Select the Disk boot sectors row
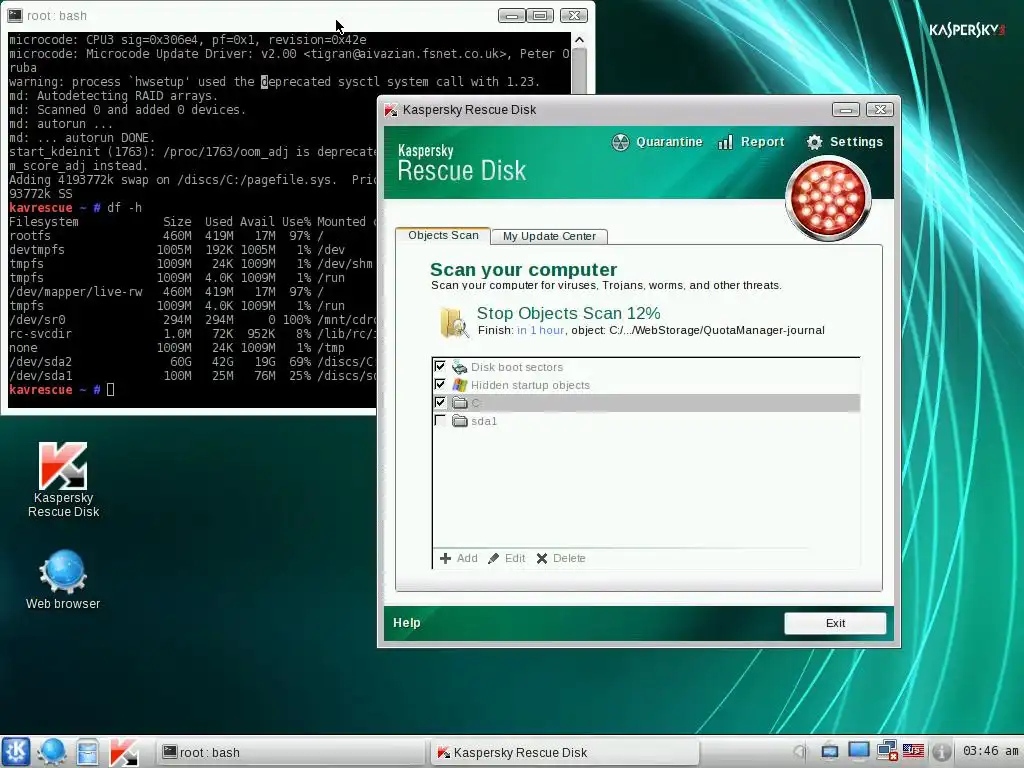This screenshot has height=768, width=1024. [646, 367]
